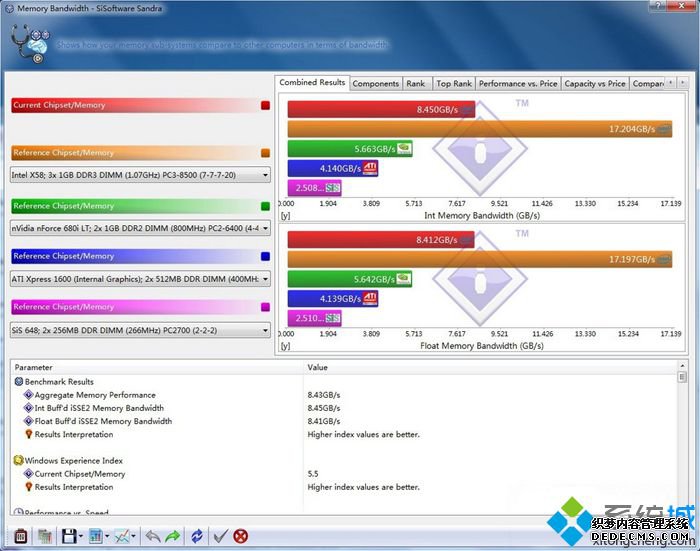Click the Windows Experience Index section icon
Image resolution: width=700 pixels, height=551 pixels.
tap(18, 460)
